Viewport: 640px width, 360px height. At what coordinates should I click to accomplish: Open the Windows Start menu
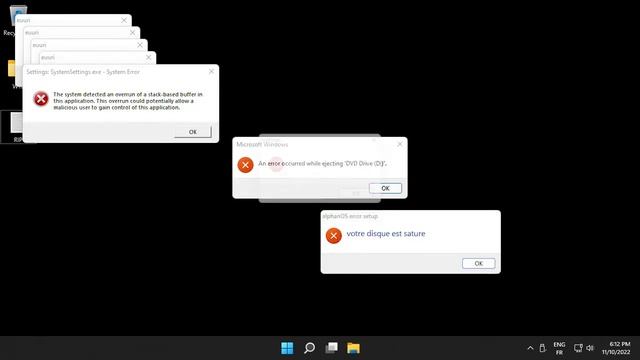tap(287, 348)
